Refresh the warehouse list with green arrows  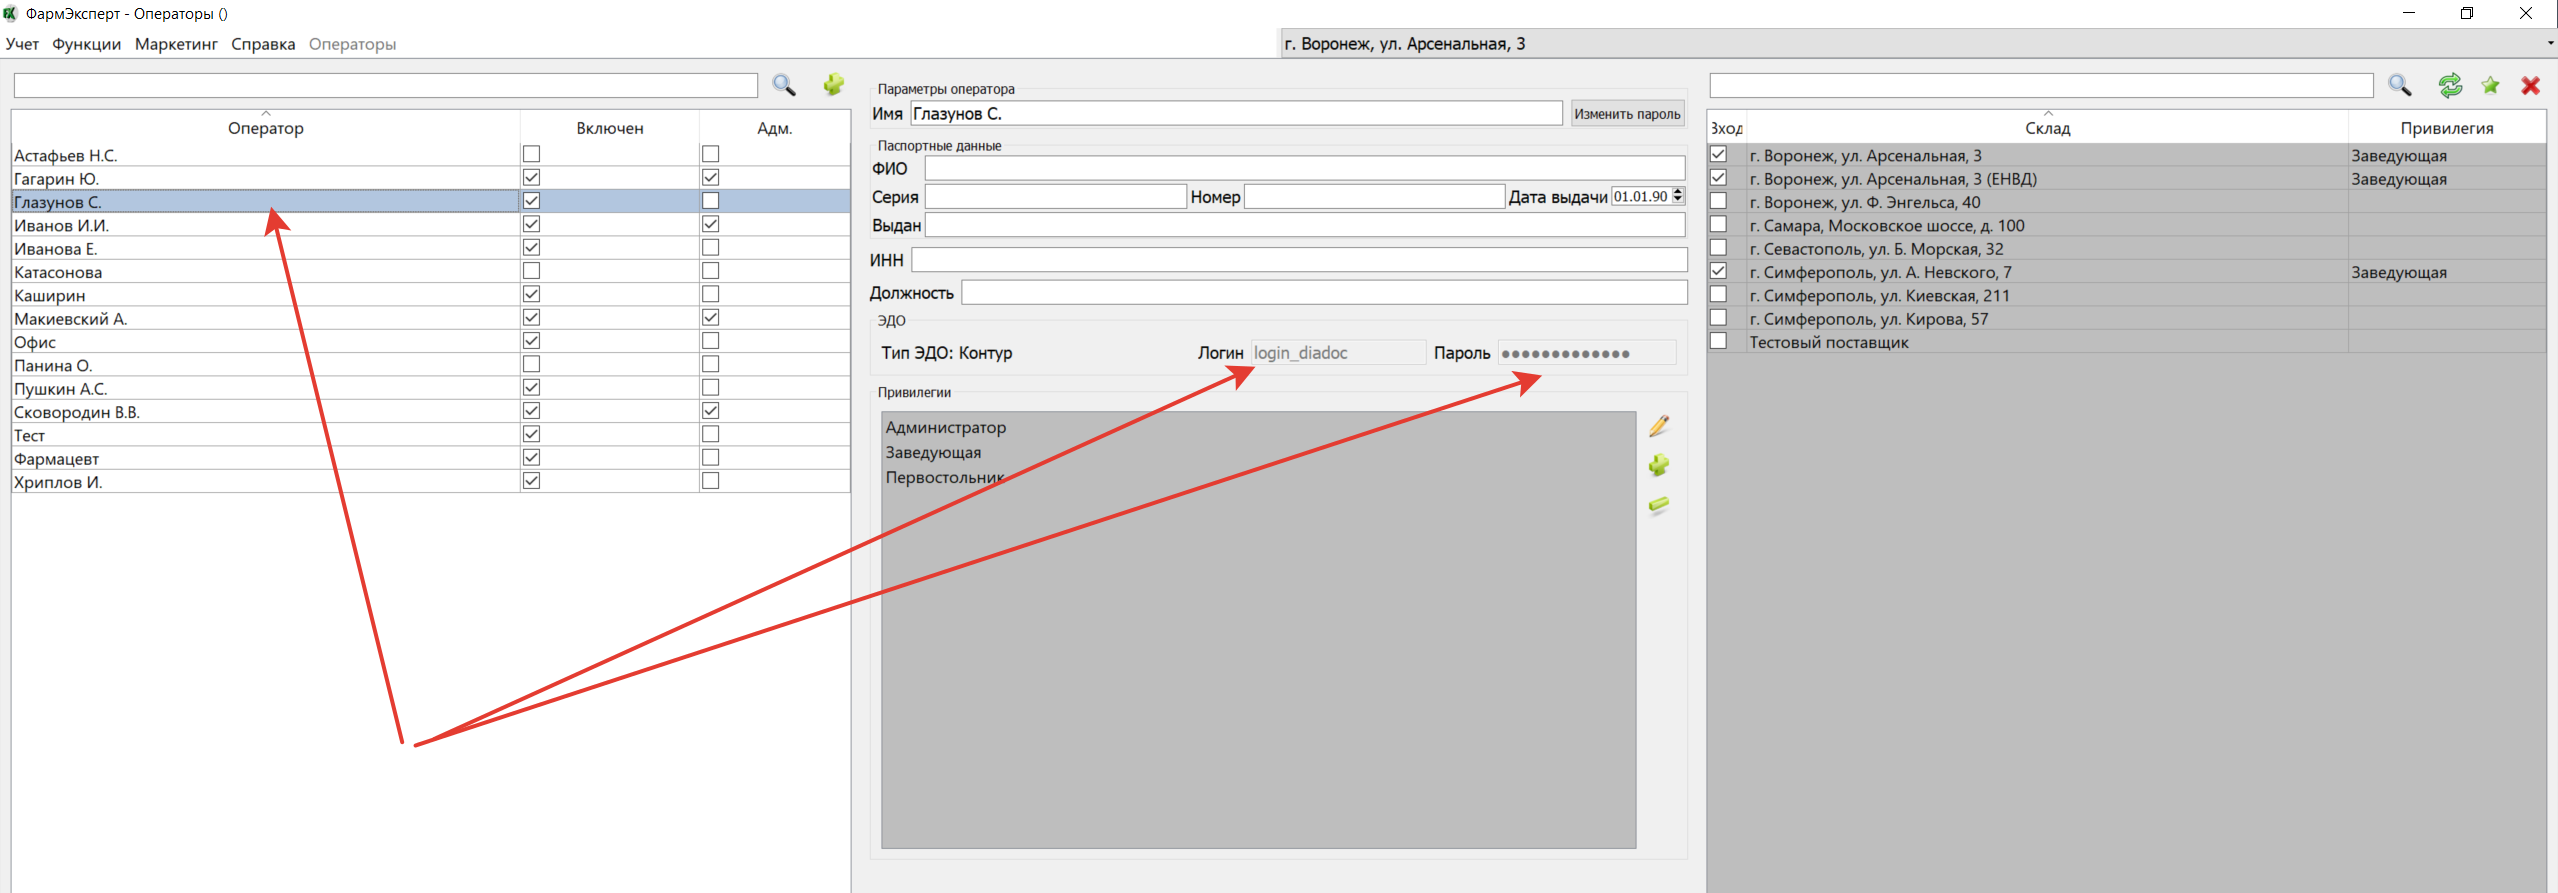(2450, 86)
